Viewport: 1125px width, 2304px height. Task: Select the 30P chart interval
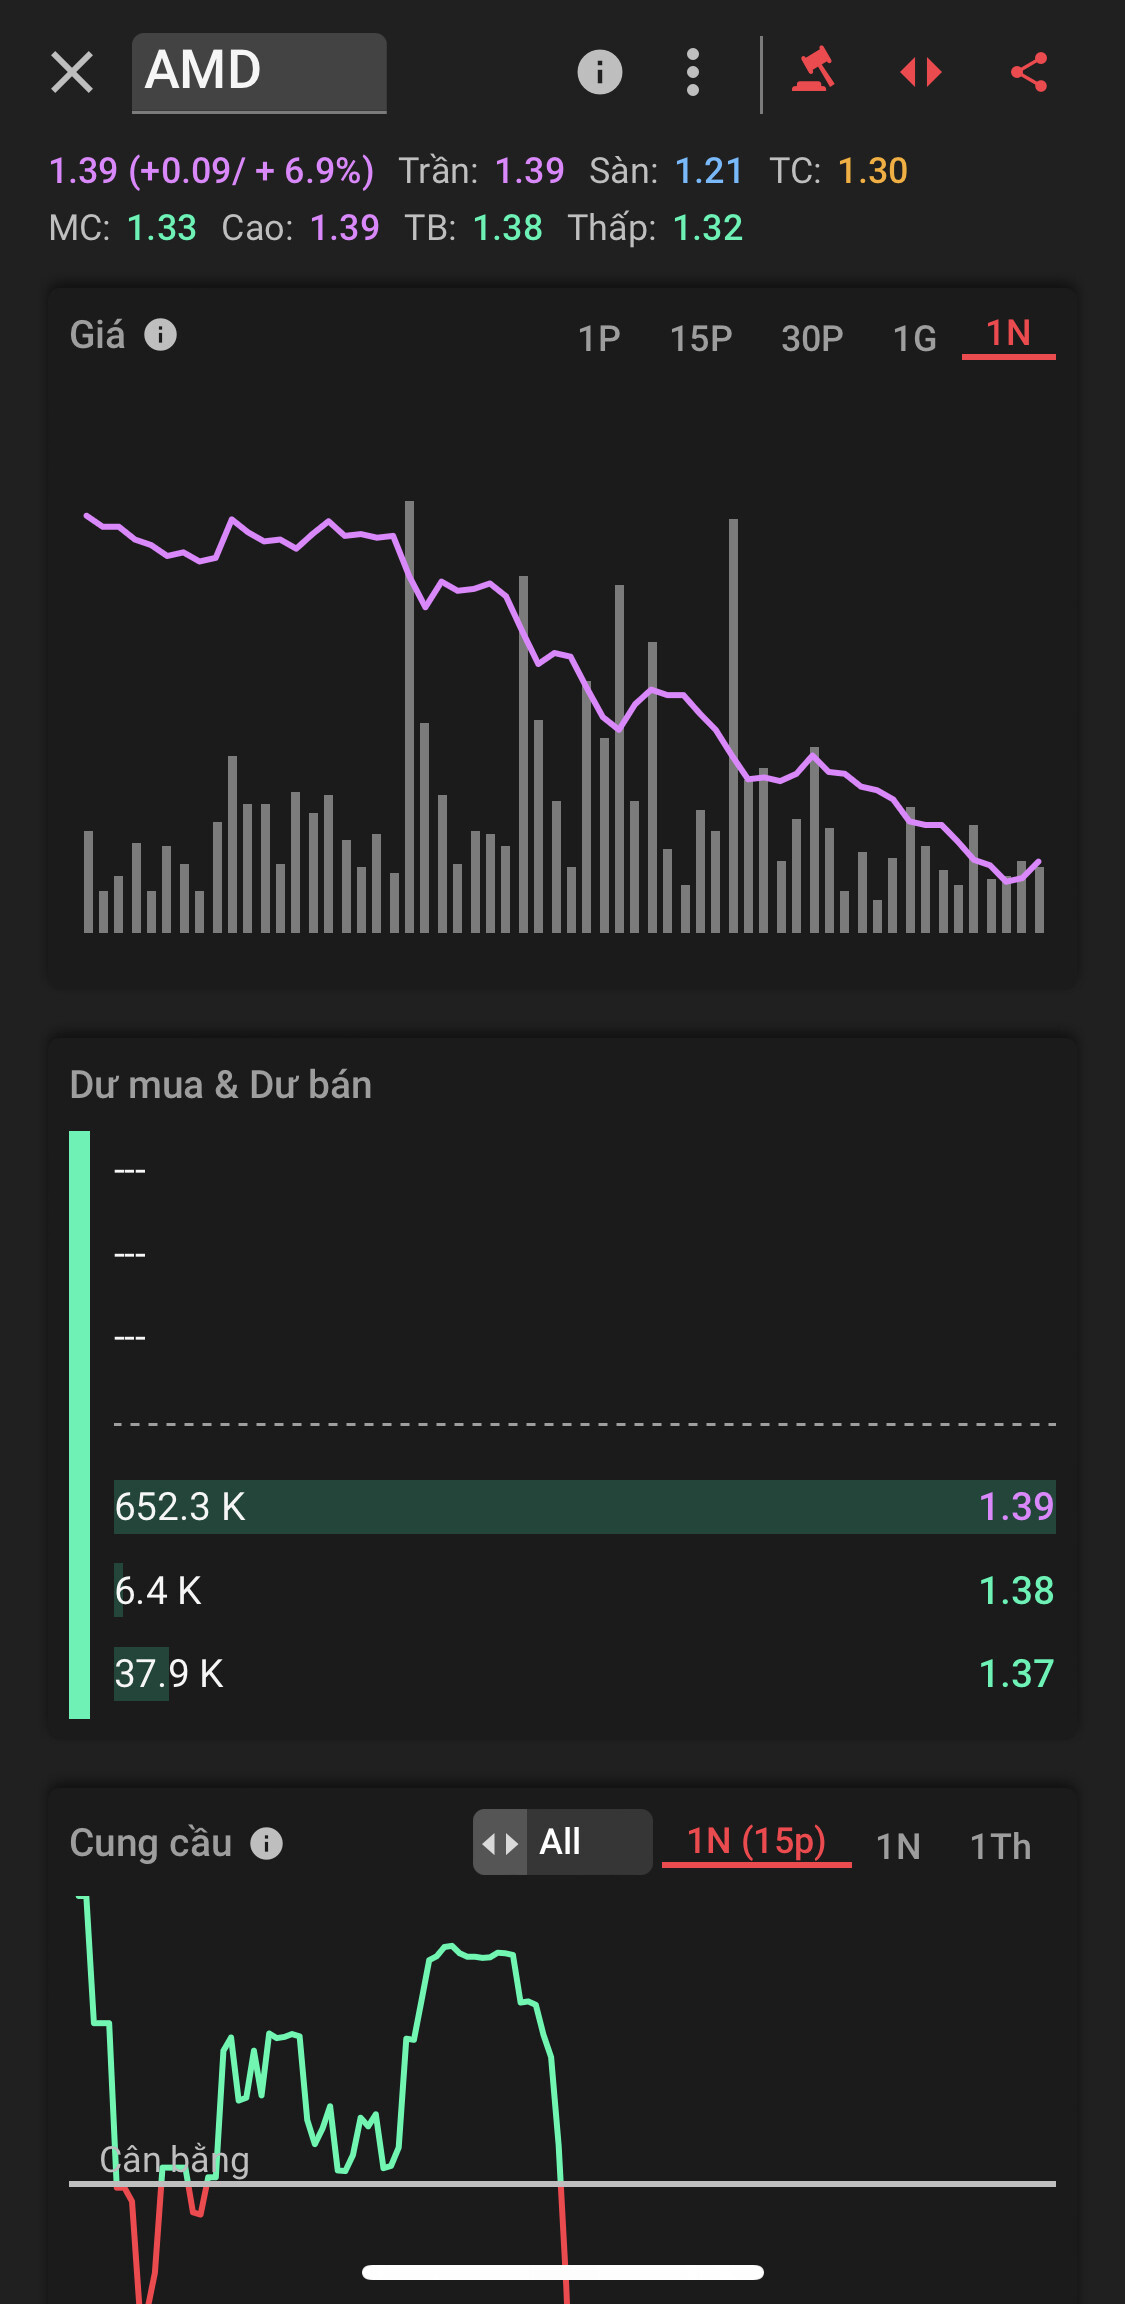click(x=812, y=338)
